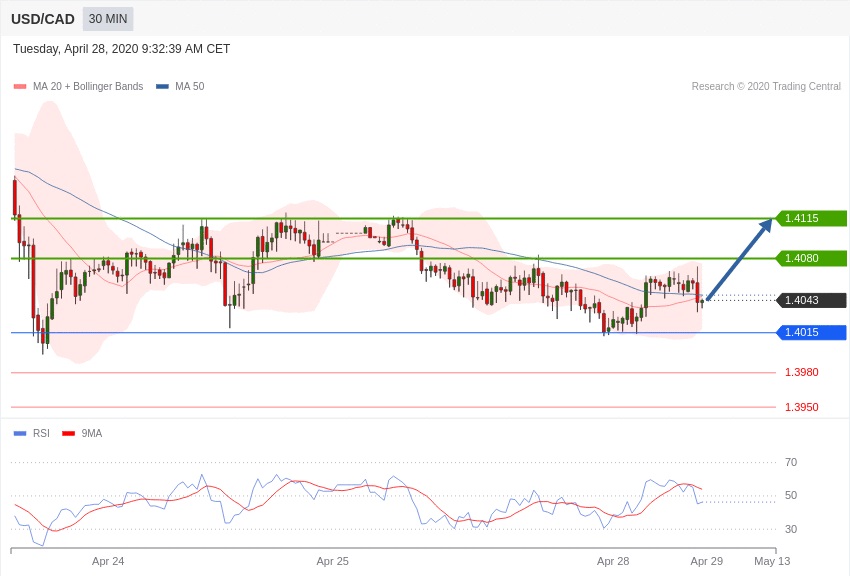
Task: Open the Research Trading Central copyright link
Action: click(766, 87)
